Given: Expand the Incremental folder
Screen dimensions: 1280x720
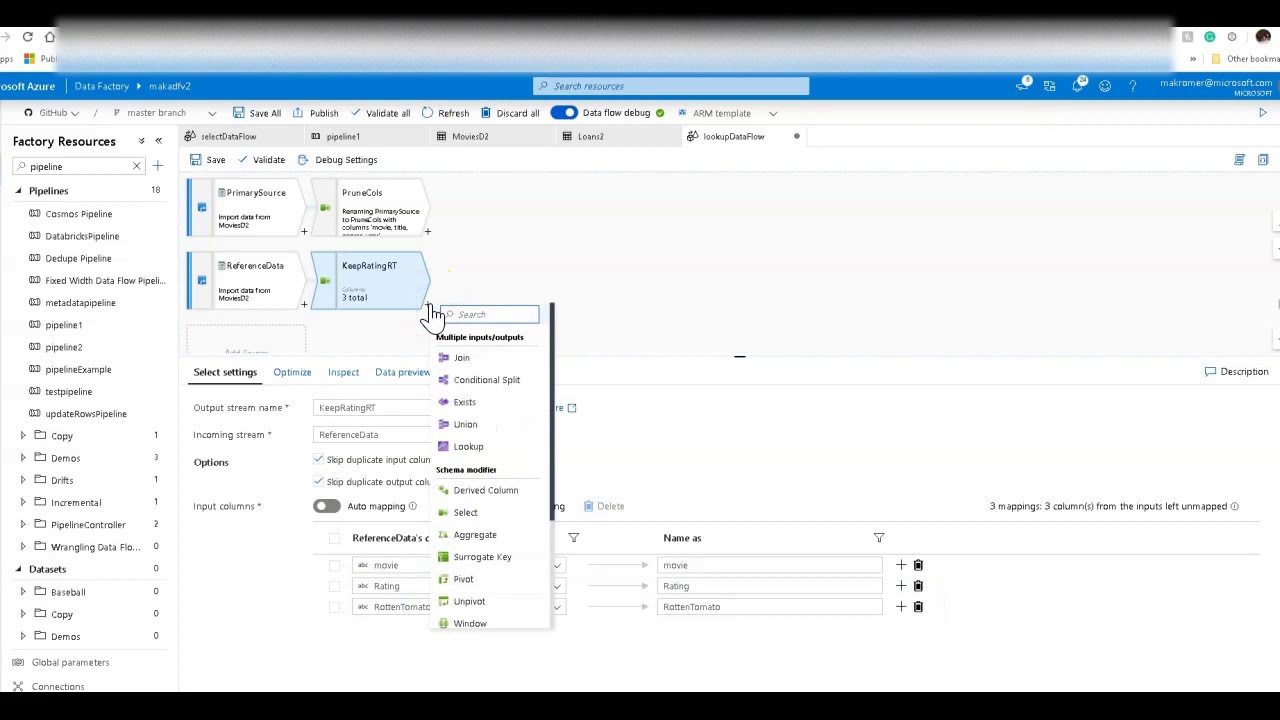Looking at the screenshot, I should click(x=23, y=502).
